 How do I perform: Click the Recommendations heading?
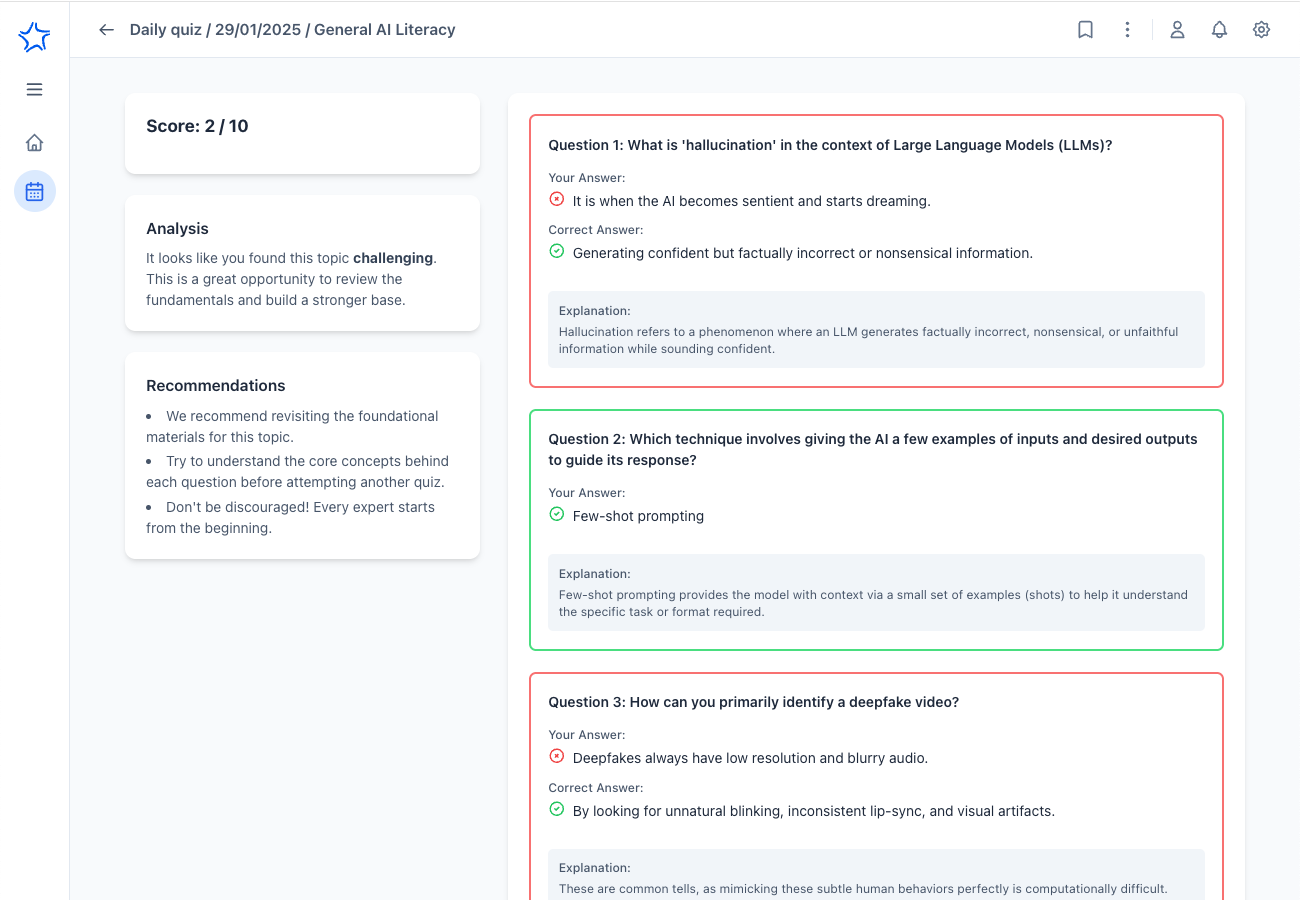(215, 386)
